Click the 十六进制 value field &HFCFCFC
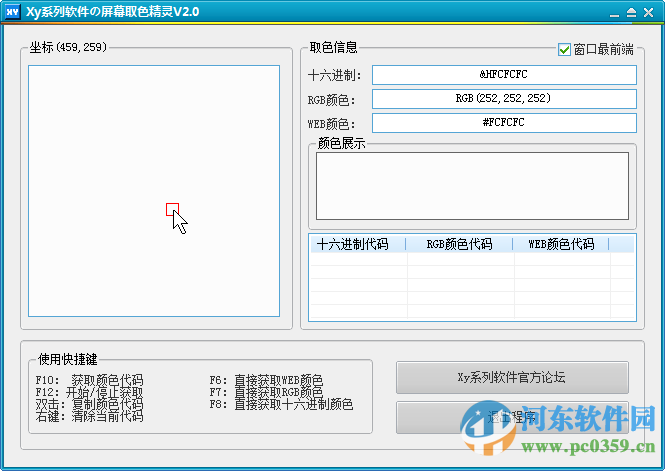 [x=504, y=75]
